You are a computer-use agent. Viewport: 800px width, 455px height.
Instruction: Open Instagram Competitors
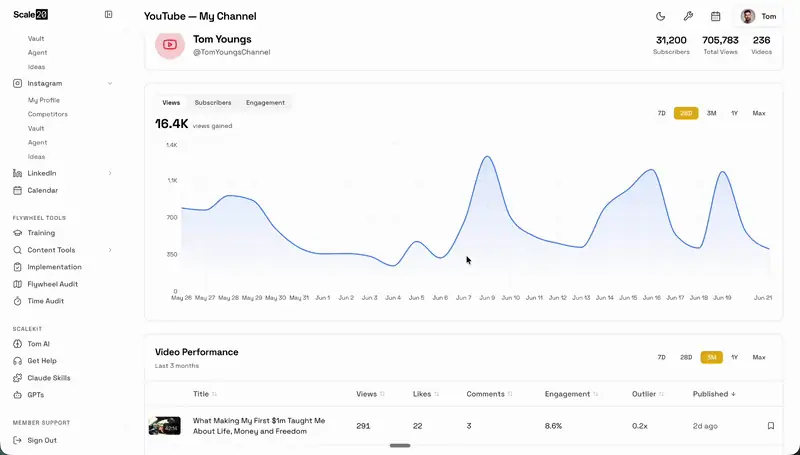pyautogui.click(x=47, y=114)
